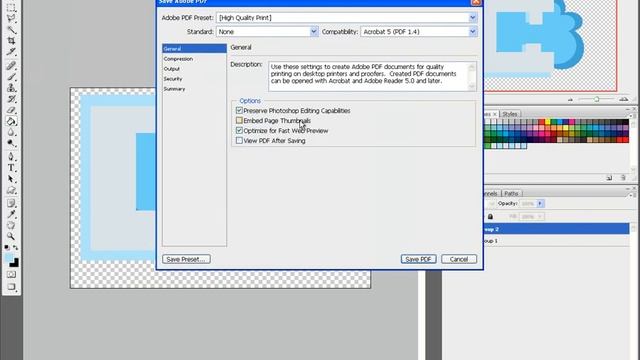Viewport: 640px width, 360px height.
Task: Select the Blur tool
Action: coord(11,132)
